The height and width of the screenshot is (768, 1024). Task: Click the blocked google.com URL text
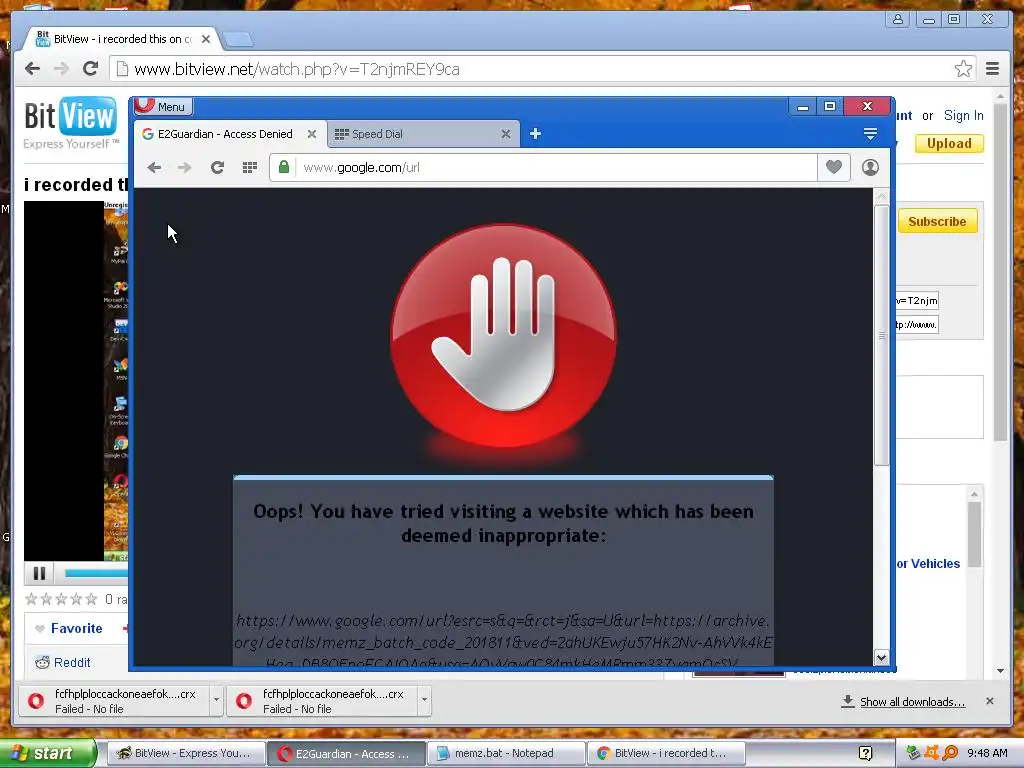[503, 641]
